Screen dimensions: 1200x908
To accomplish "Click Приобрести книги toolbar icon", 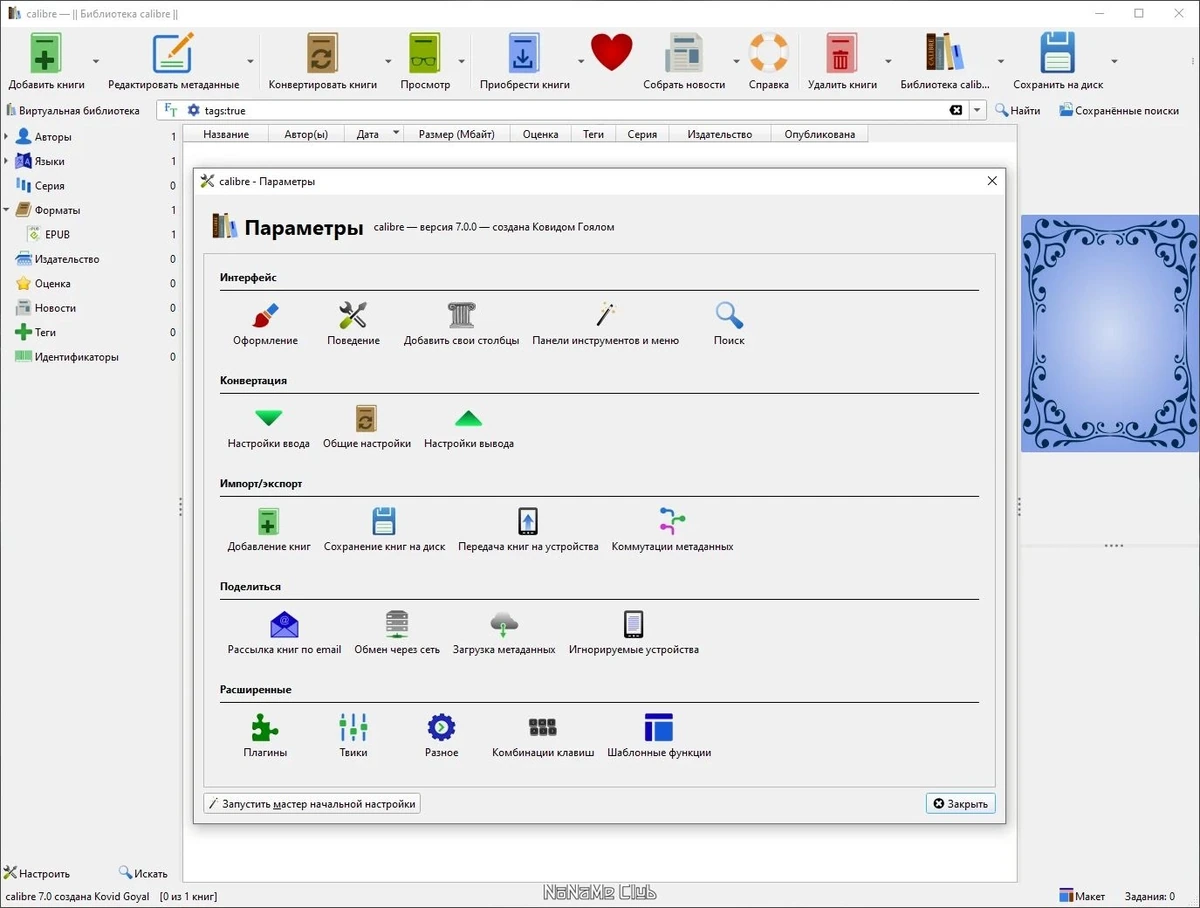I will coord(524,61).
